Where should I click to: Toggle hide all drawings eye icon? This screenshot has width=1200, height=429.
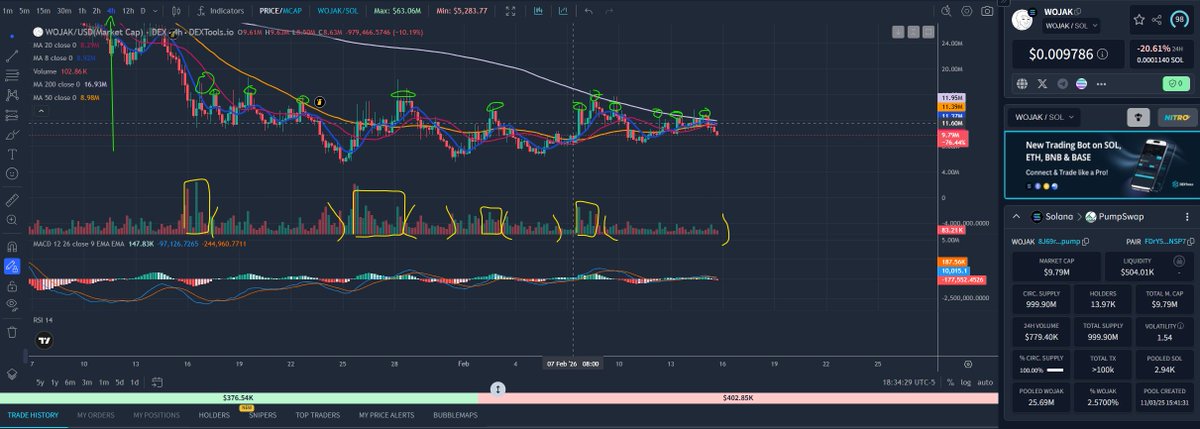(12, 306)
